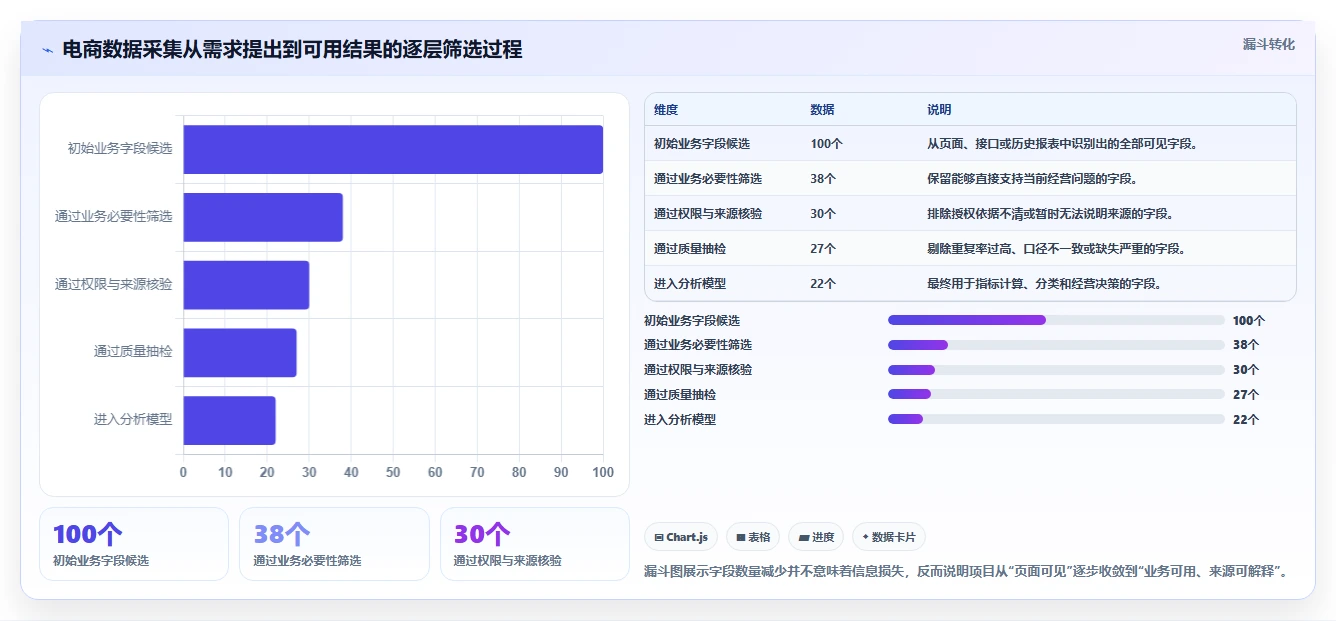Click the 进入分析模型 progress bar showing 22个
This screenshot has width=1336, height=621.
(1056, 419)
